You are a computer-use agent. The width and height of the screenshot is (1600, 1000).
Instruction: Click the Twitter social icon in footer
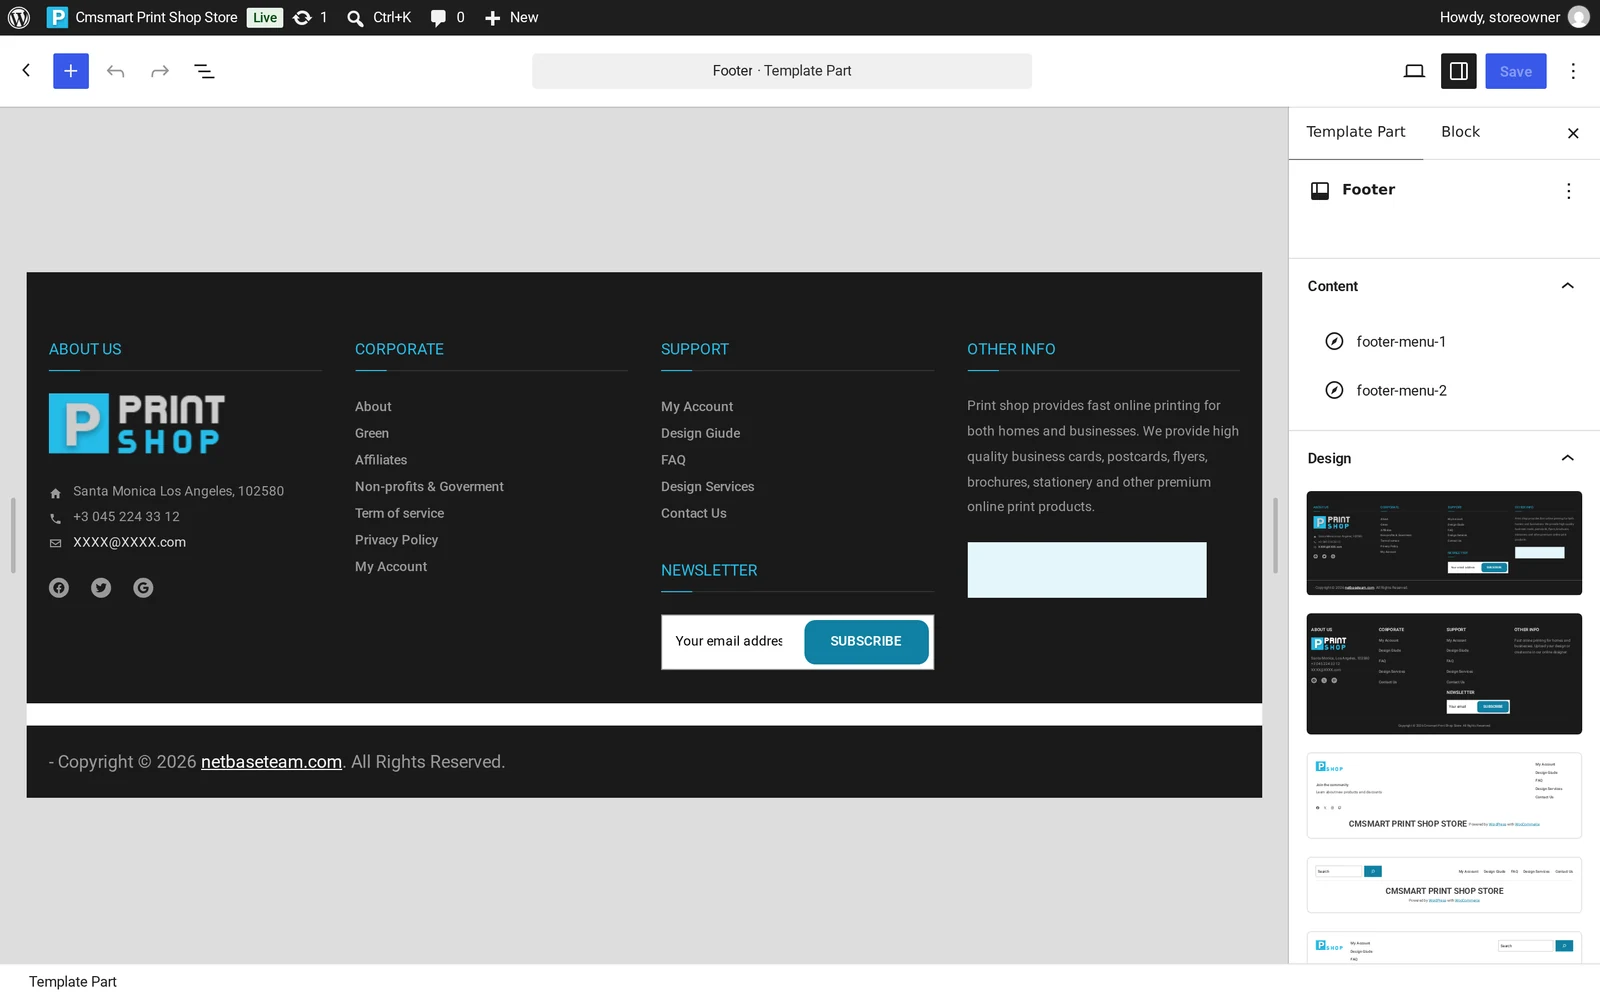coord(101,588)
